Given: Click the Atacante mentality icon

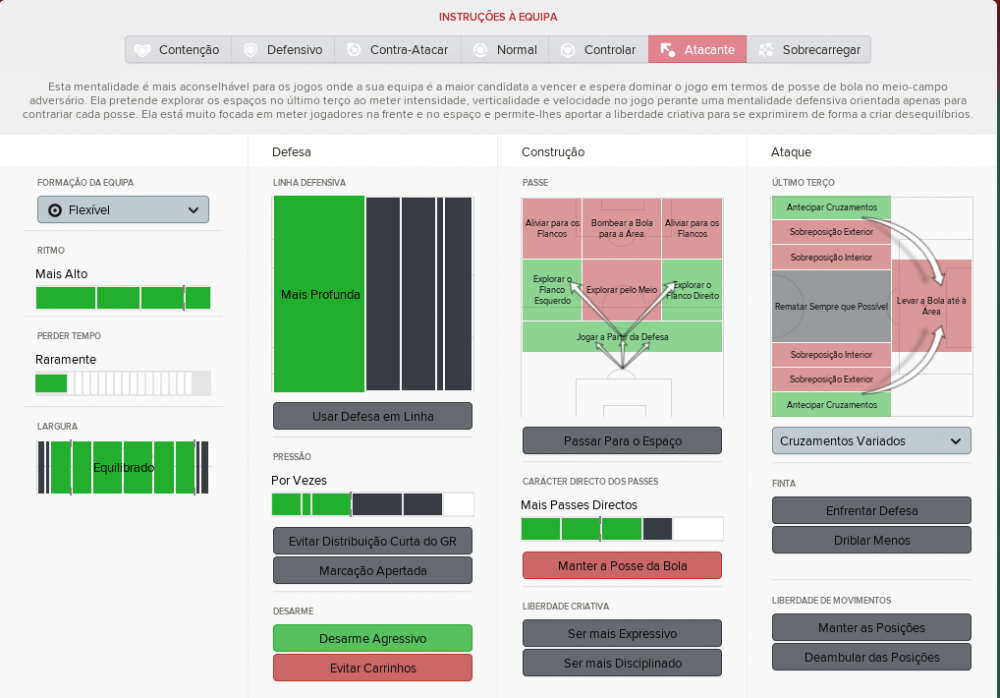Looking at the screenshot, I should pos(668,50).
